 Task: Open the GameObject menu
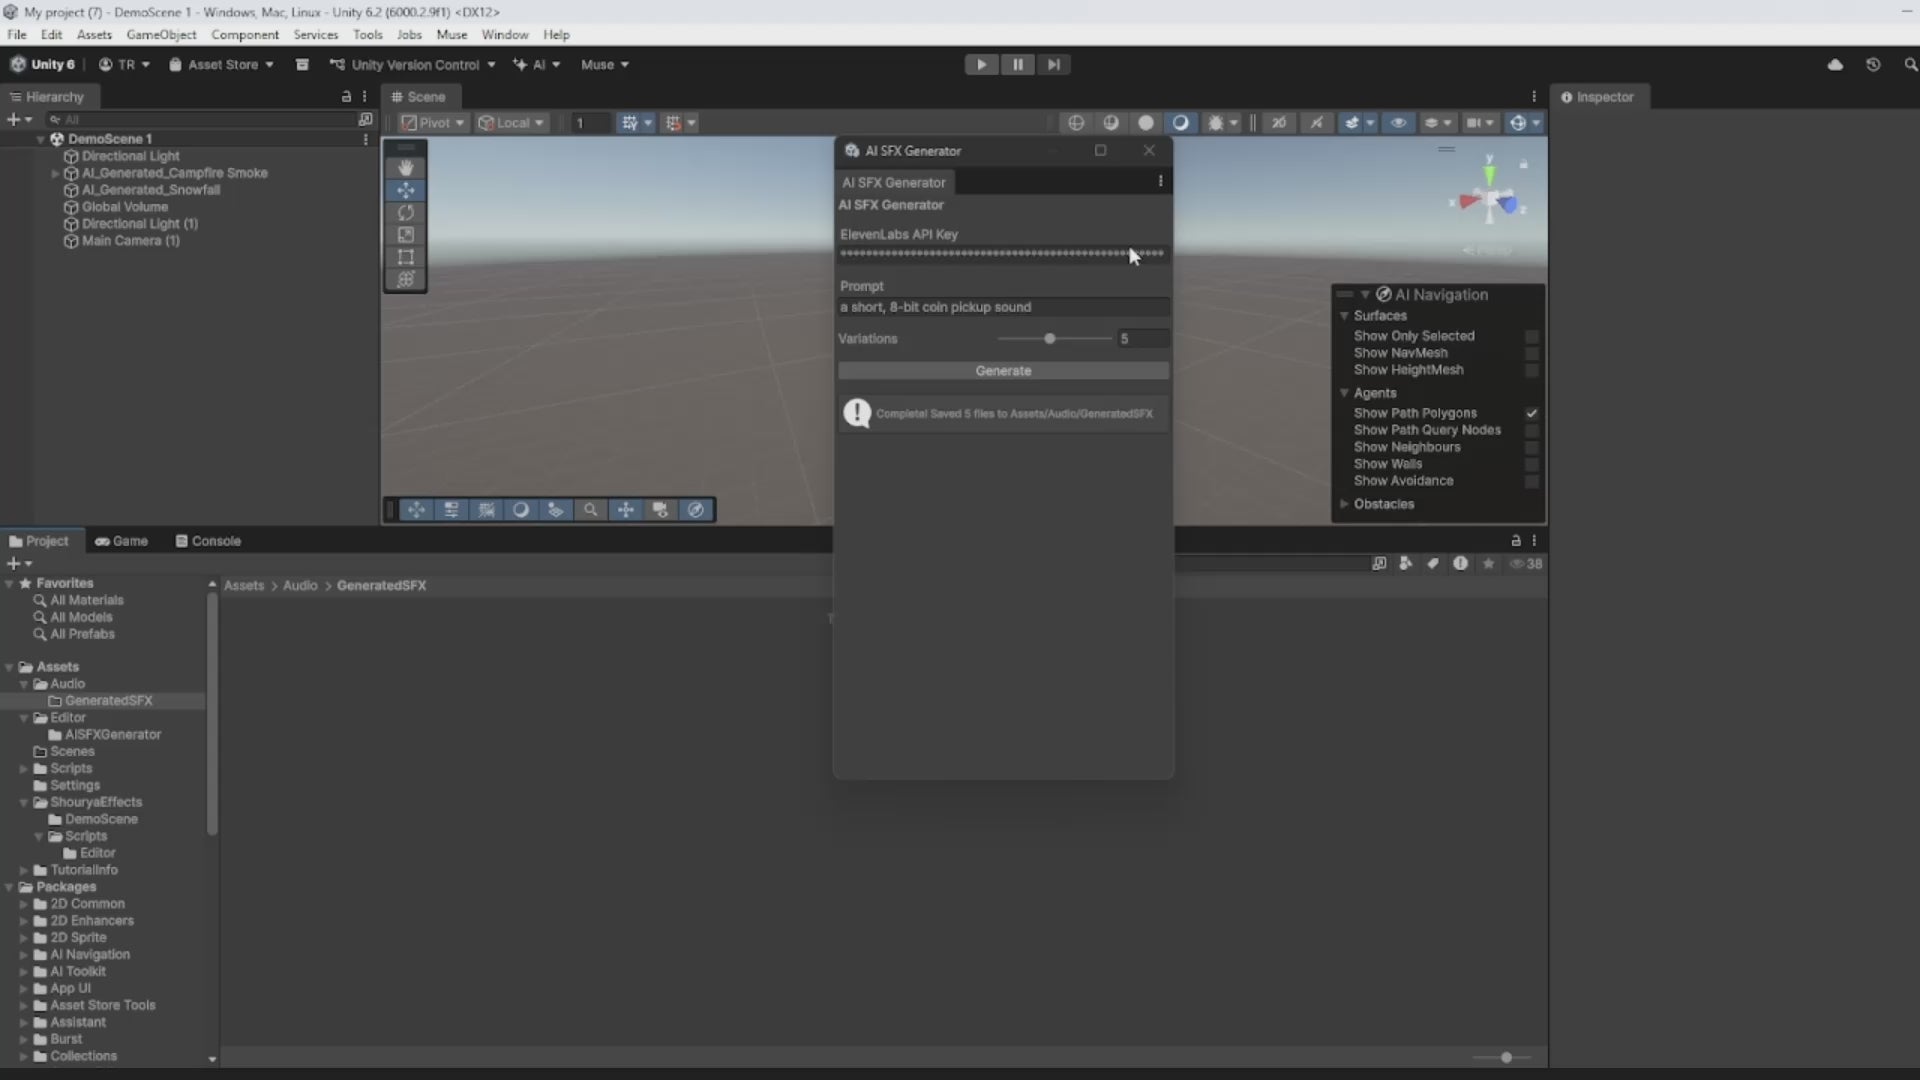point(161,34)
